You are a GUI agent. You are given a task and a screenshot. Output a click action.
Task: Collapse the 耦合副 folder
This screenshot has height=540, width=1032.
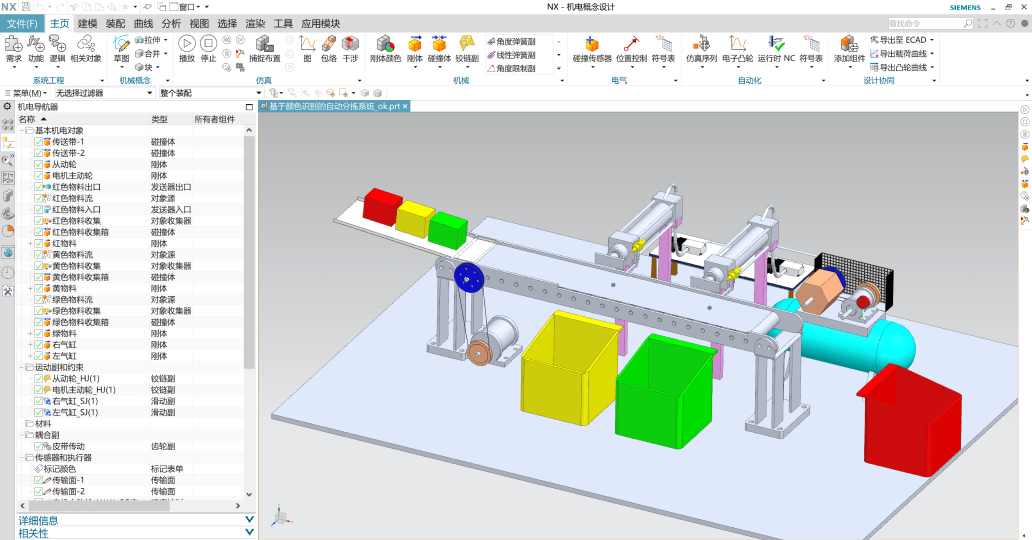[22, 435]
